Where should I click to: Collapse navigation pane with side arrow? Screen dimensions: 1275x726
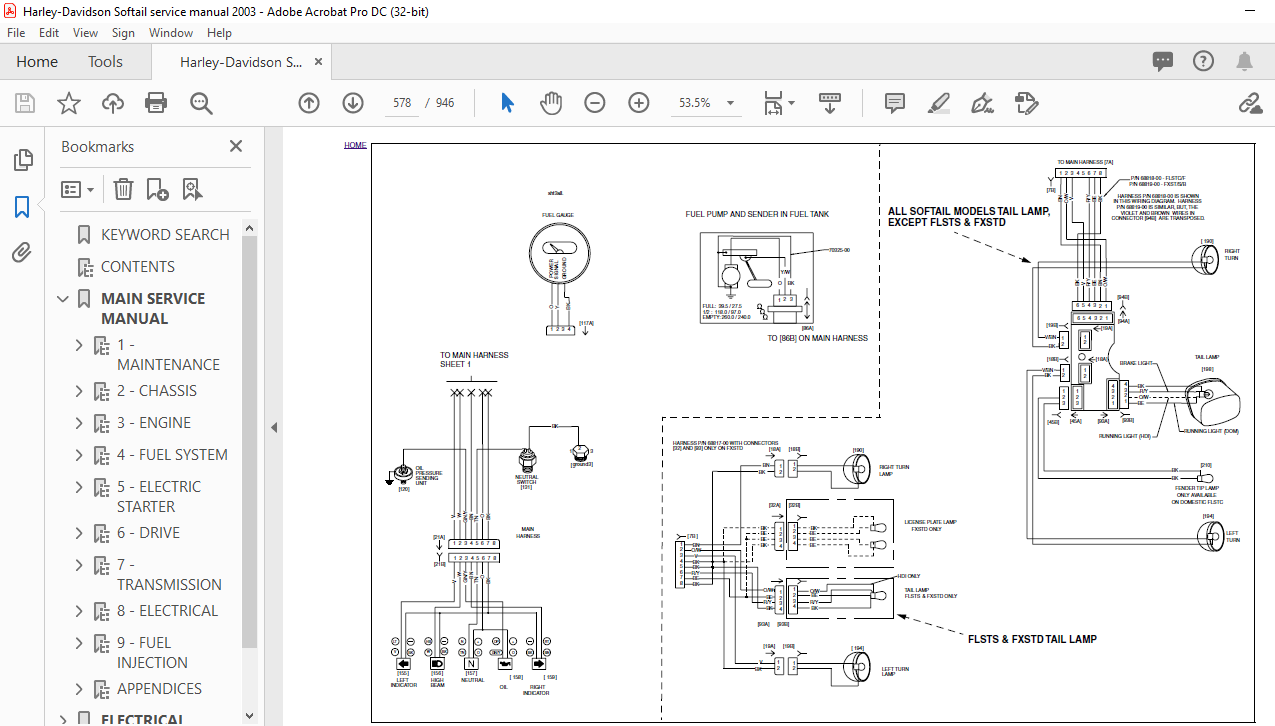point(273,427)
